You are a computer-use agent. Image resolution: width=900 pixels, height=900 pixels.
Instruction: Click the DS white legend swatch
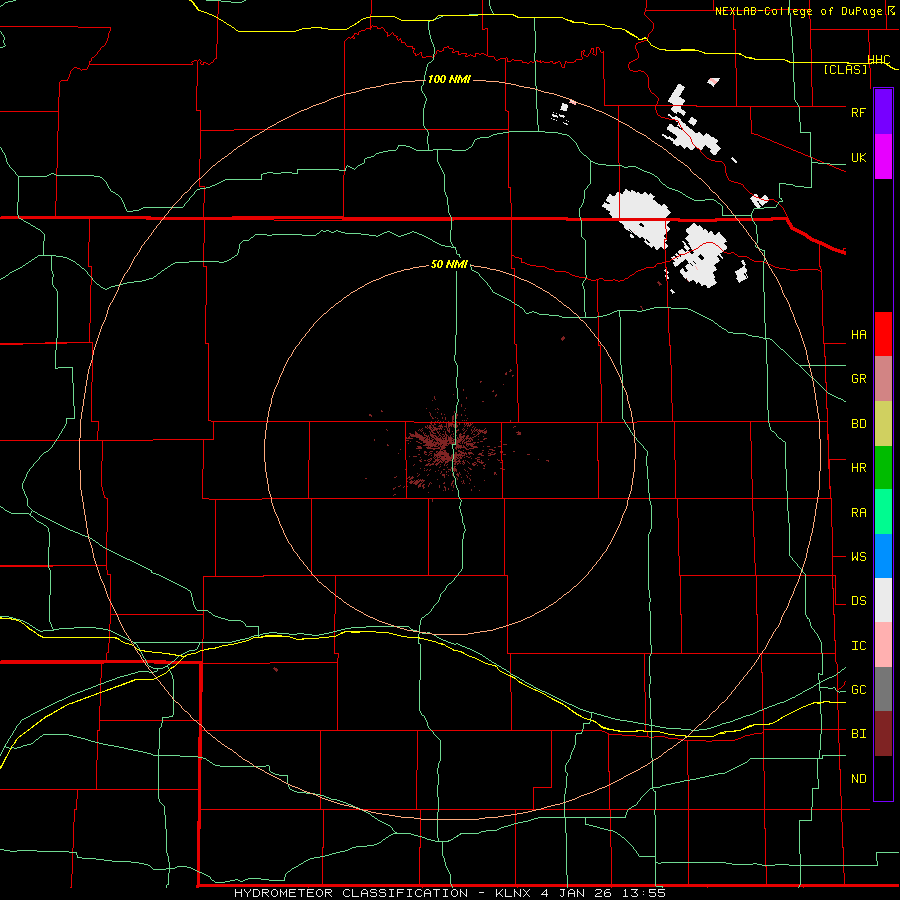click(x=883, y=600)
